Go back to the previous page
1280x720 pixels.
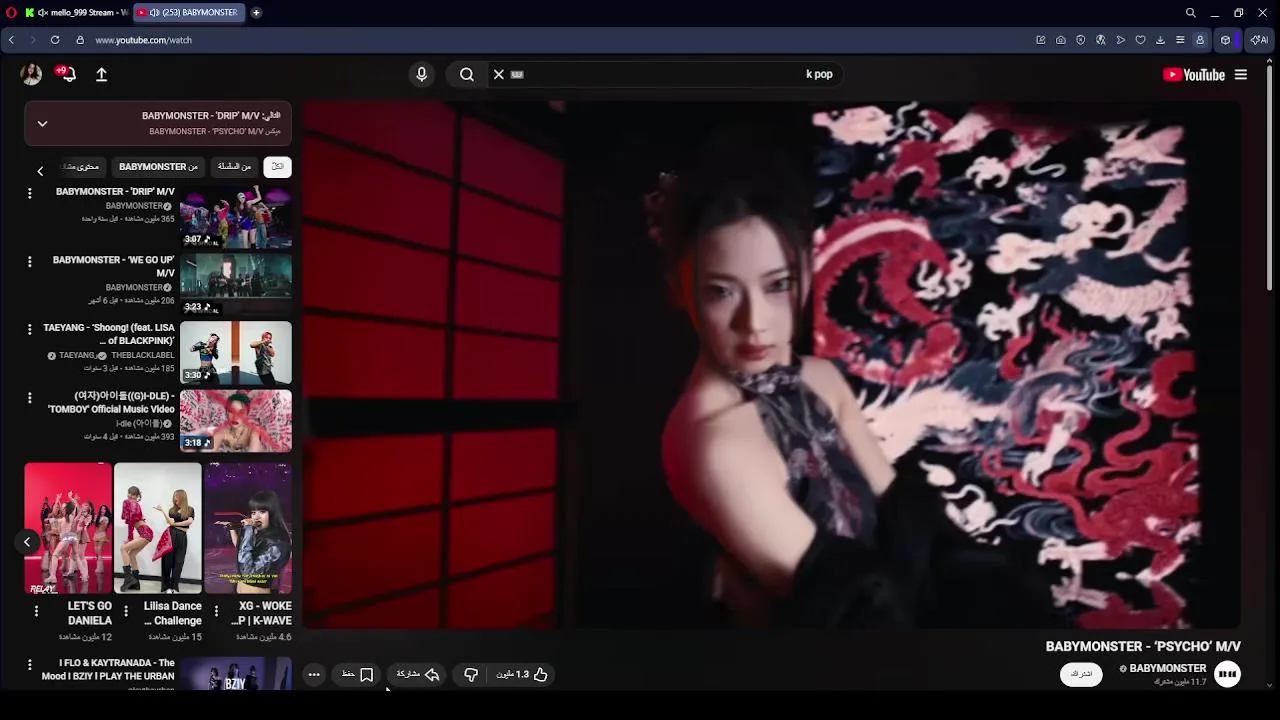pos(11,40)
